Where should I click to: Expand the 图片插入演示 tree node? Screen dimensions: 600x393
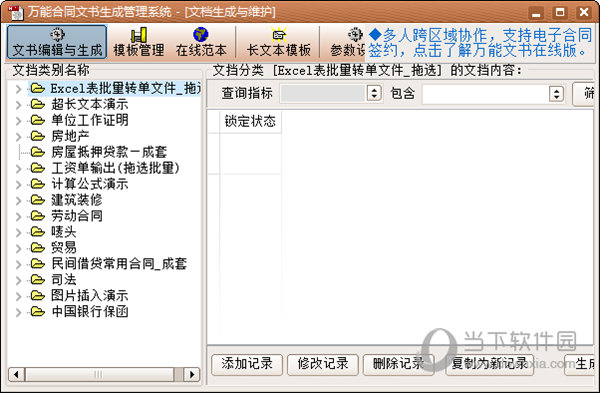point(18,296)
